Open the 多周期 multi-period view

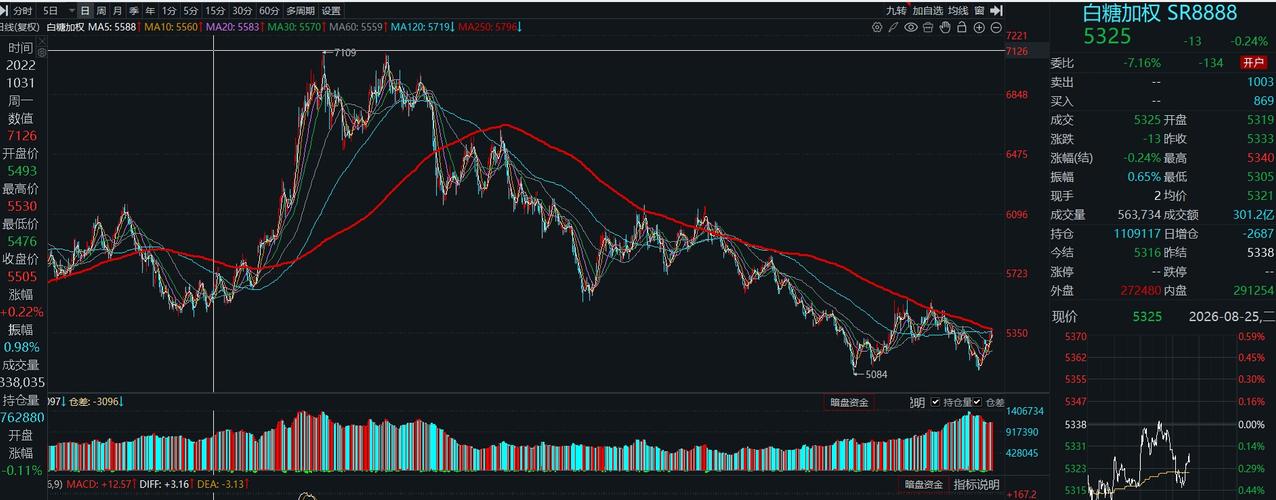pyautogui.click(x=300, y=11)
